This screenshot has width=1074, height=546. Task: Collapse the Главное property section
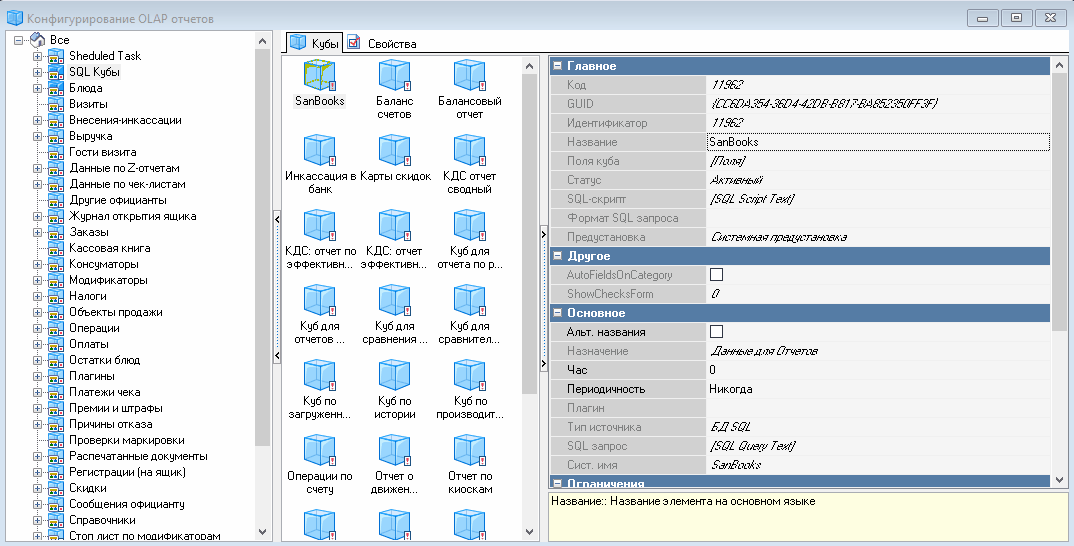click(557, 66)
